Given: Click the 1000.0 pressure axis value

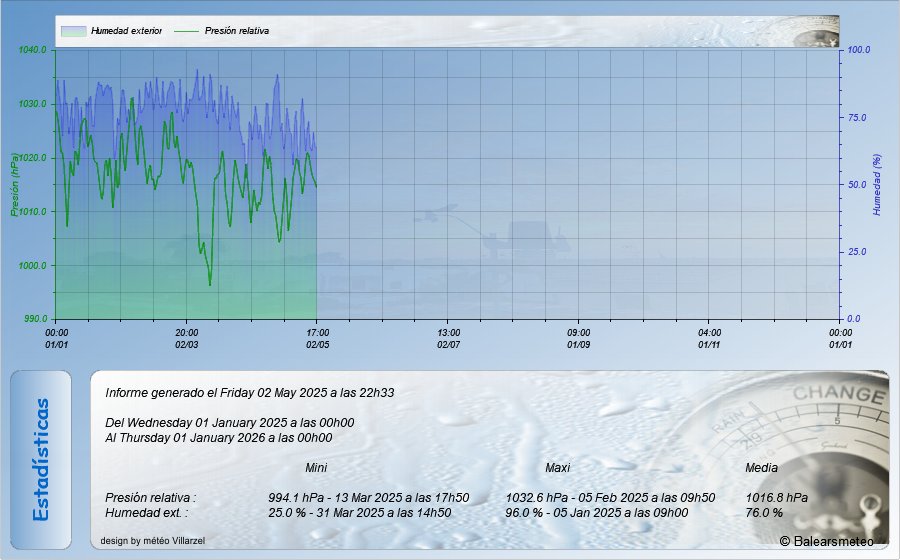Looking at the screenshot, I should coord(32,266).
